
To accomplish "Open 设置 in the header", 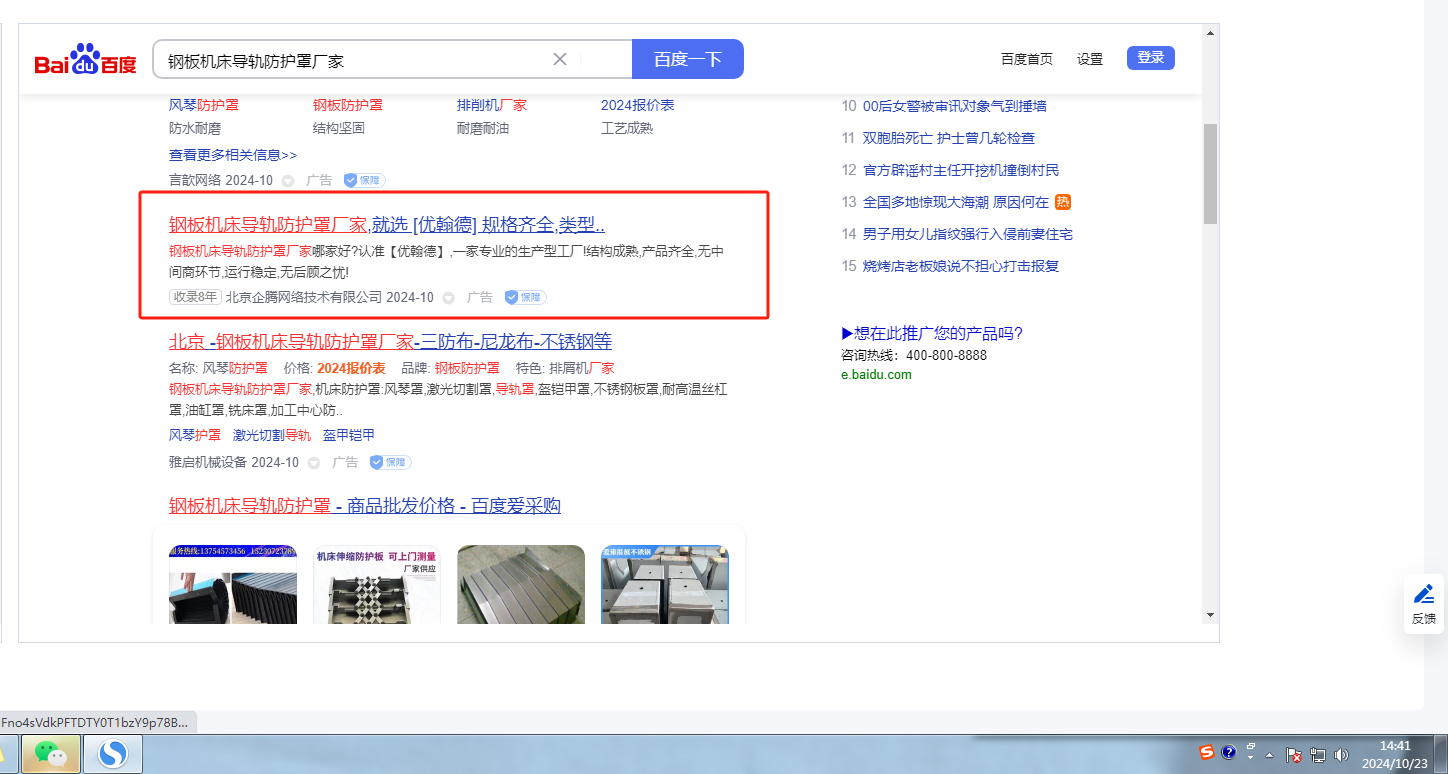I will tap(1090, 59).
